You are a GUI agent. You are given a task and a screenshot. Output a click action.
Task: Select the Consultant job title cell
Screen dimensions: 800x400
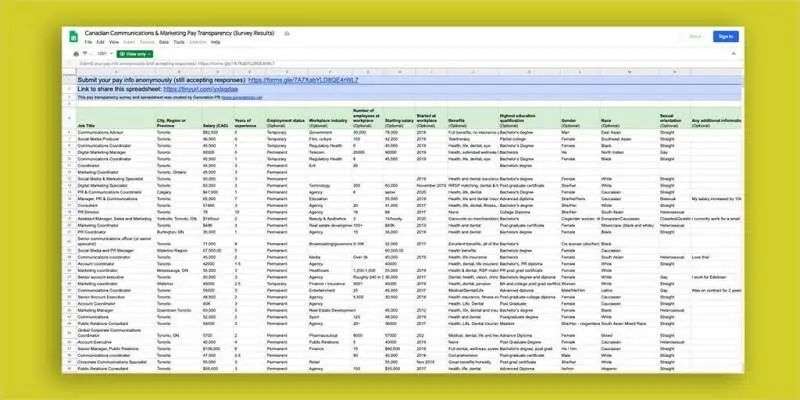coord(116,205)
